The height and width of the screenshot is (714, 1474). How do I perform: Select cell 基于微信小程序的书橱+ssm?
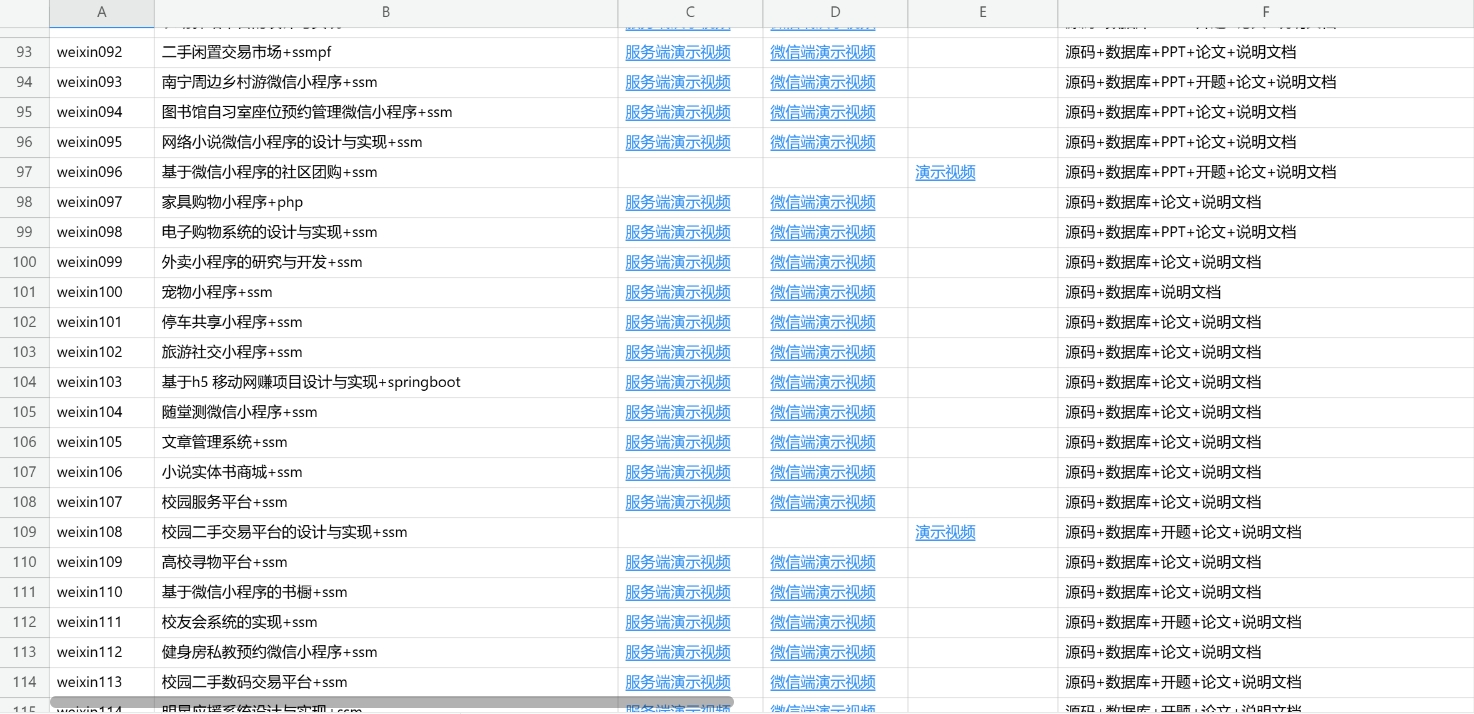tap(386, 592)
